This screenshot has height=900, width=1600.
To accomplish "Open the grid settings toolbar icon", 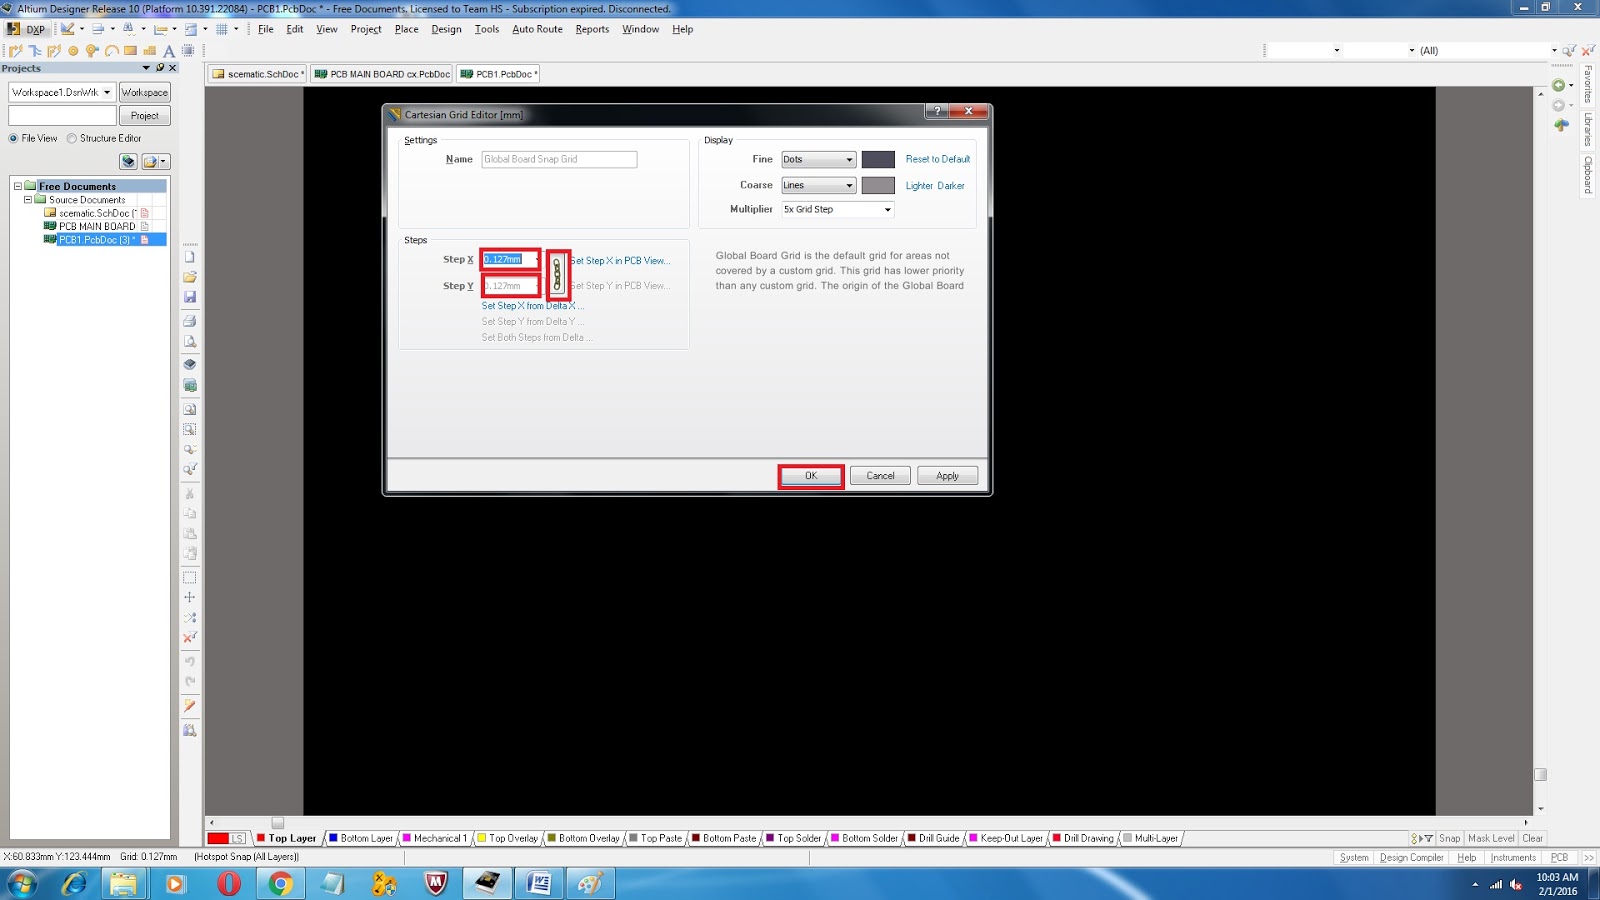I will click(222, 29).
